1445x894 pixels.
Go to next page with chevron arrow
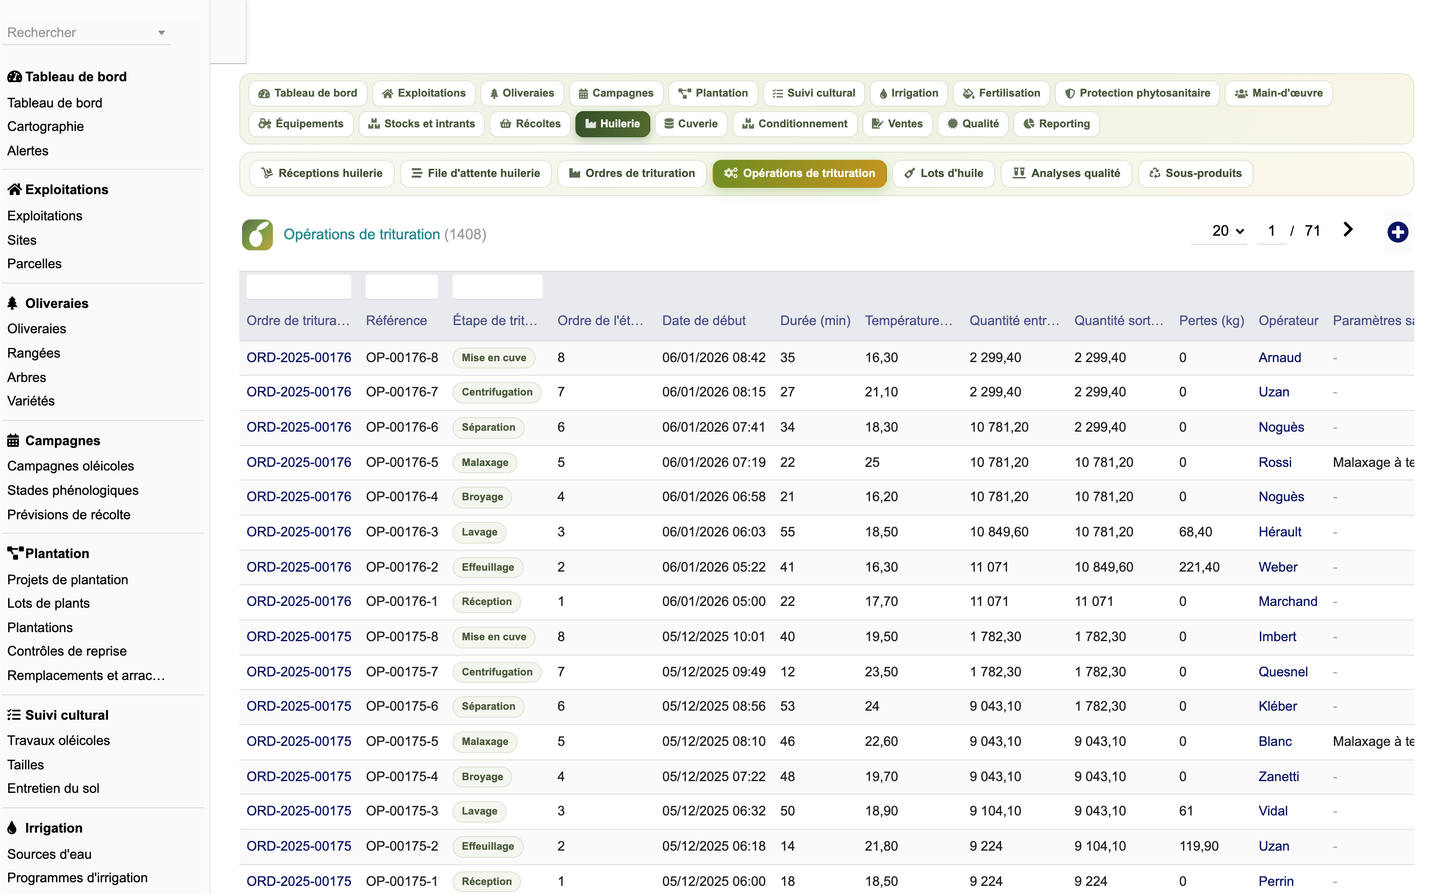(1348, 230)
